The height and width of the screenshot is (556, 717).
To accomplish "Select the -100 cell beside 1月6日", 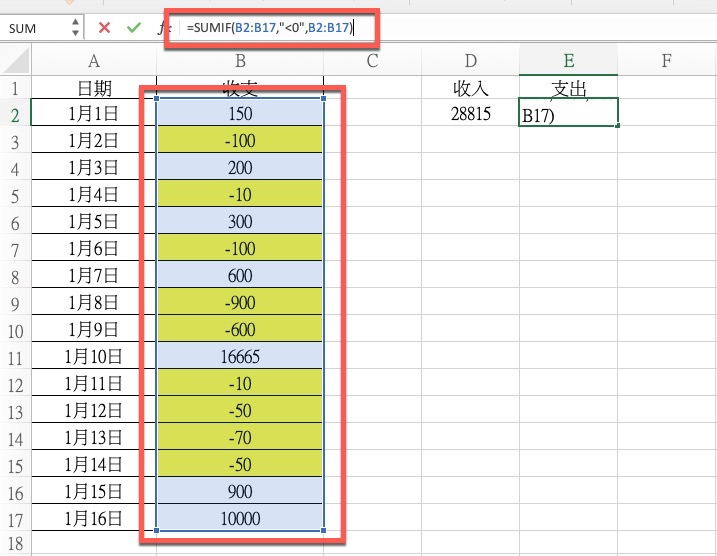I will pyautogui.click(x=240, y=248).
